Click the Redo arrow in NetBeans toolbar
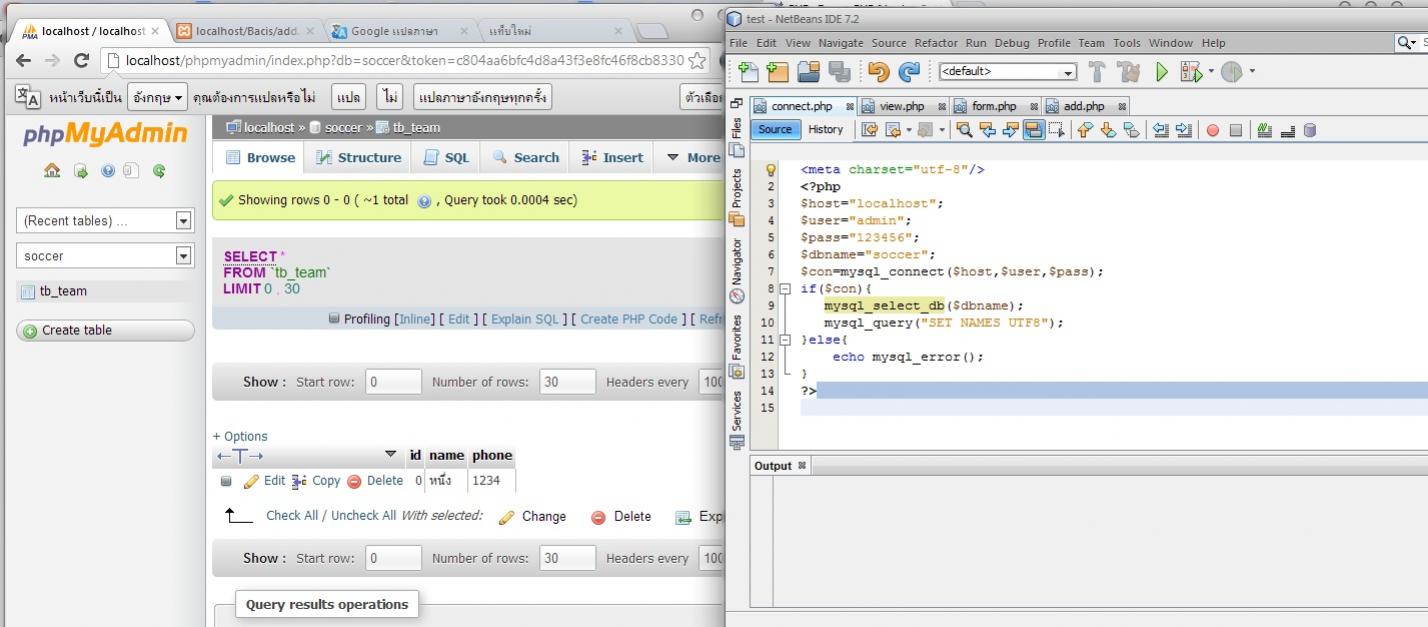1428x627 pixels. click(909, 72)
